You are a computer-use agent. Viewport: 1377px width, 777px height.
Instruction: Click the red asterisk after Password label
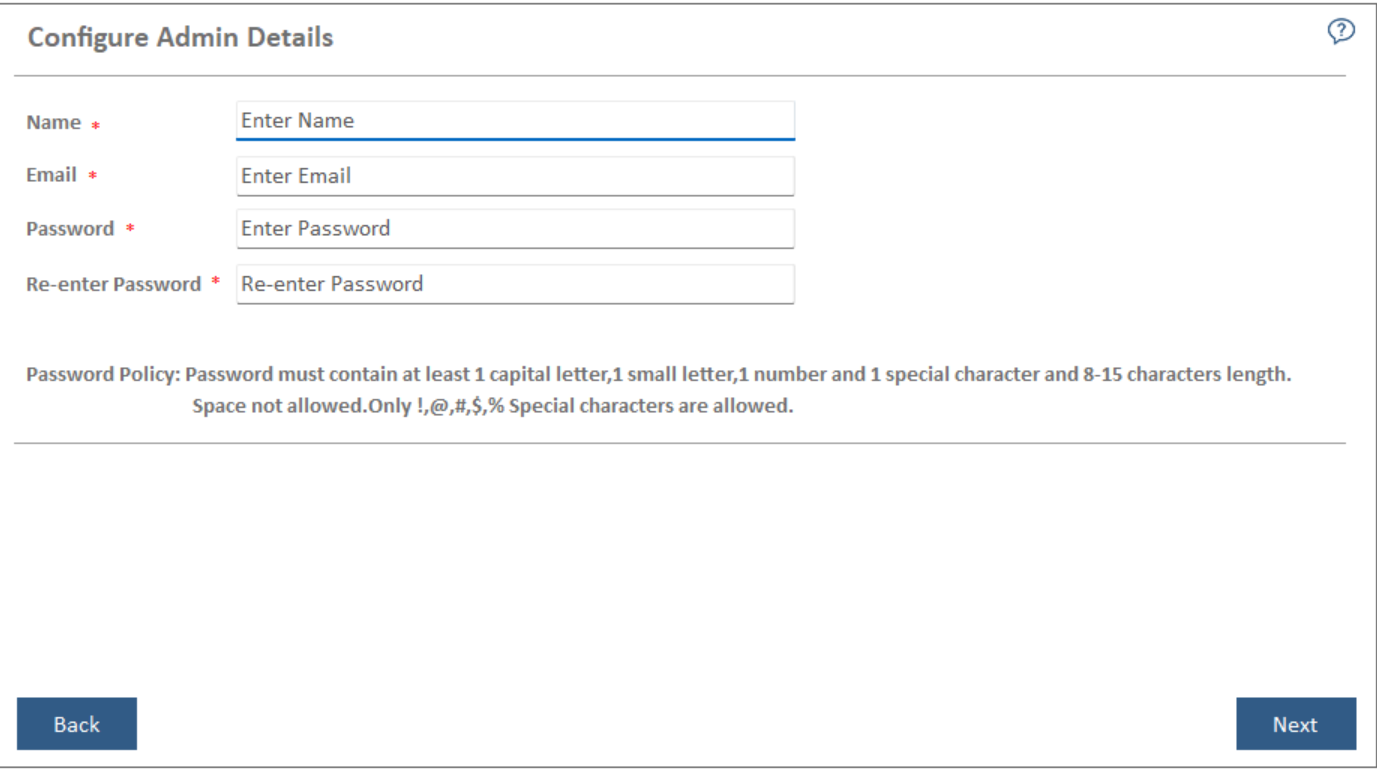[x=130, y=230]
